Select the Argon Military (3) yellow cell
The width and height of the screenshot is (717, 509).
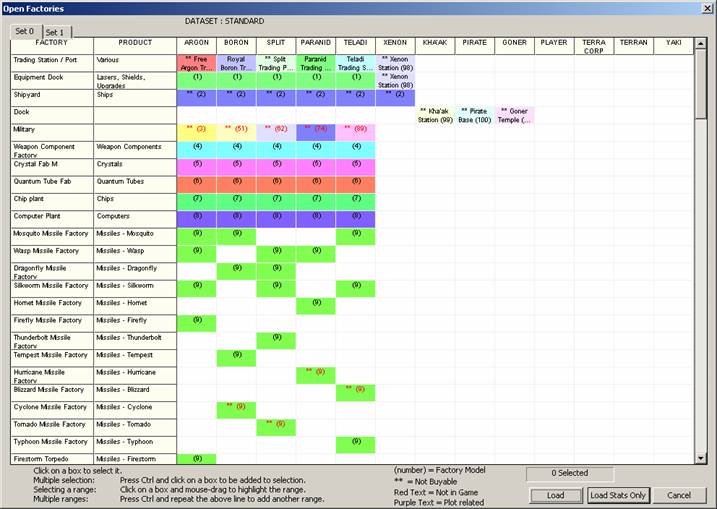pos(196,131)
